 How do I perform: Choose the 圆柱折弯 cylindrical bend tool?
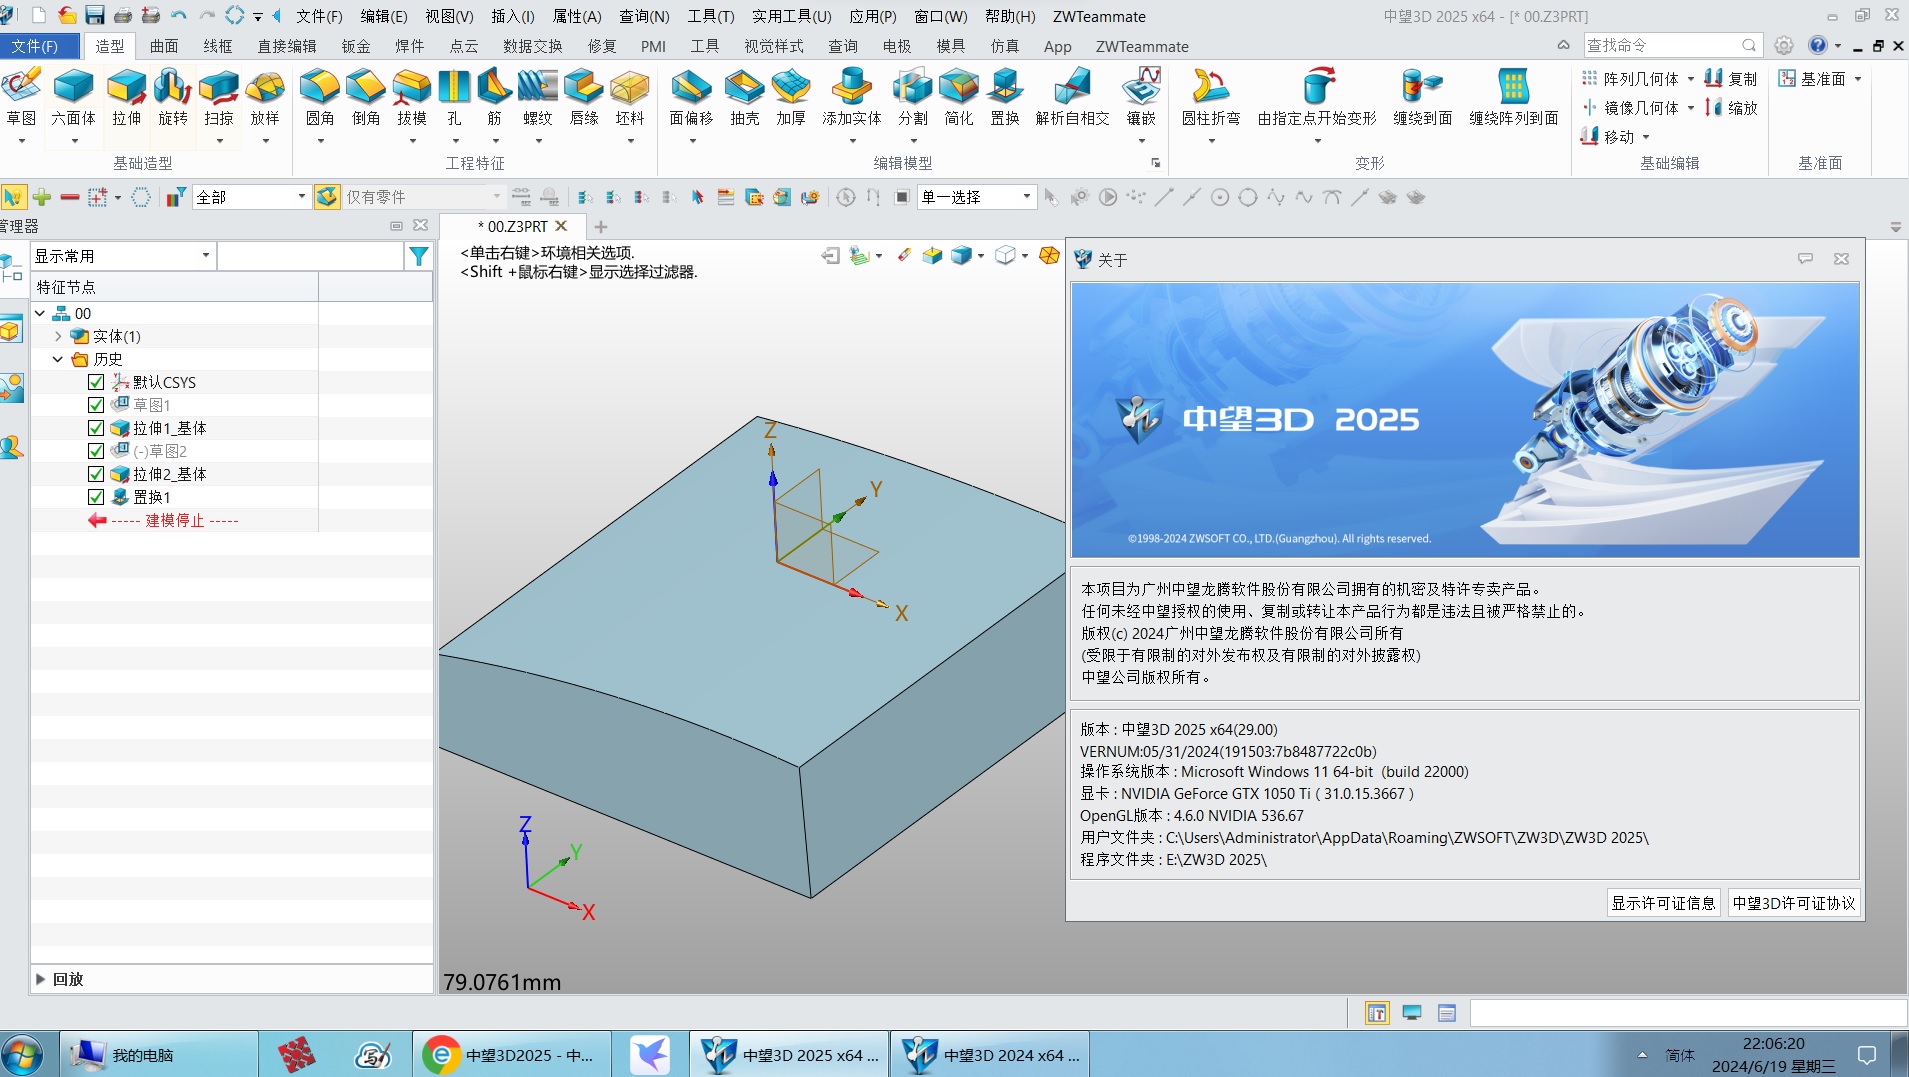point(1211,97)
